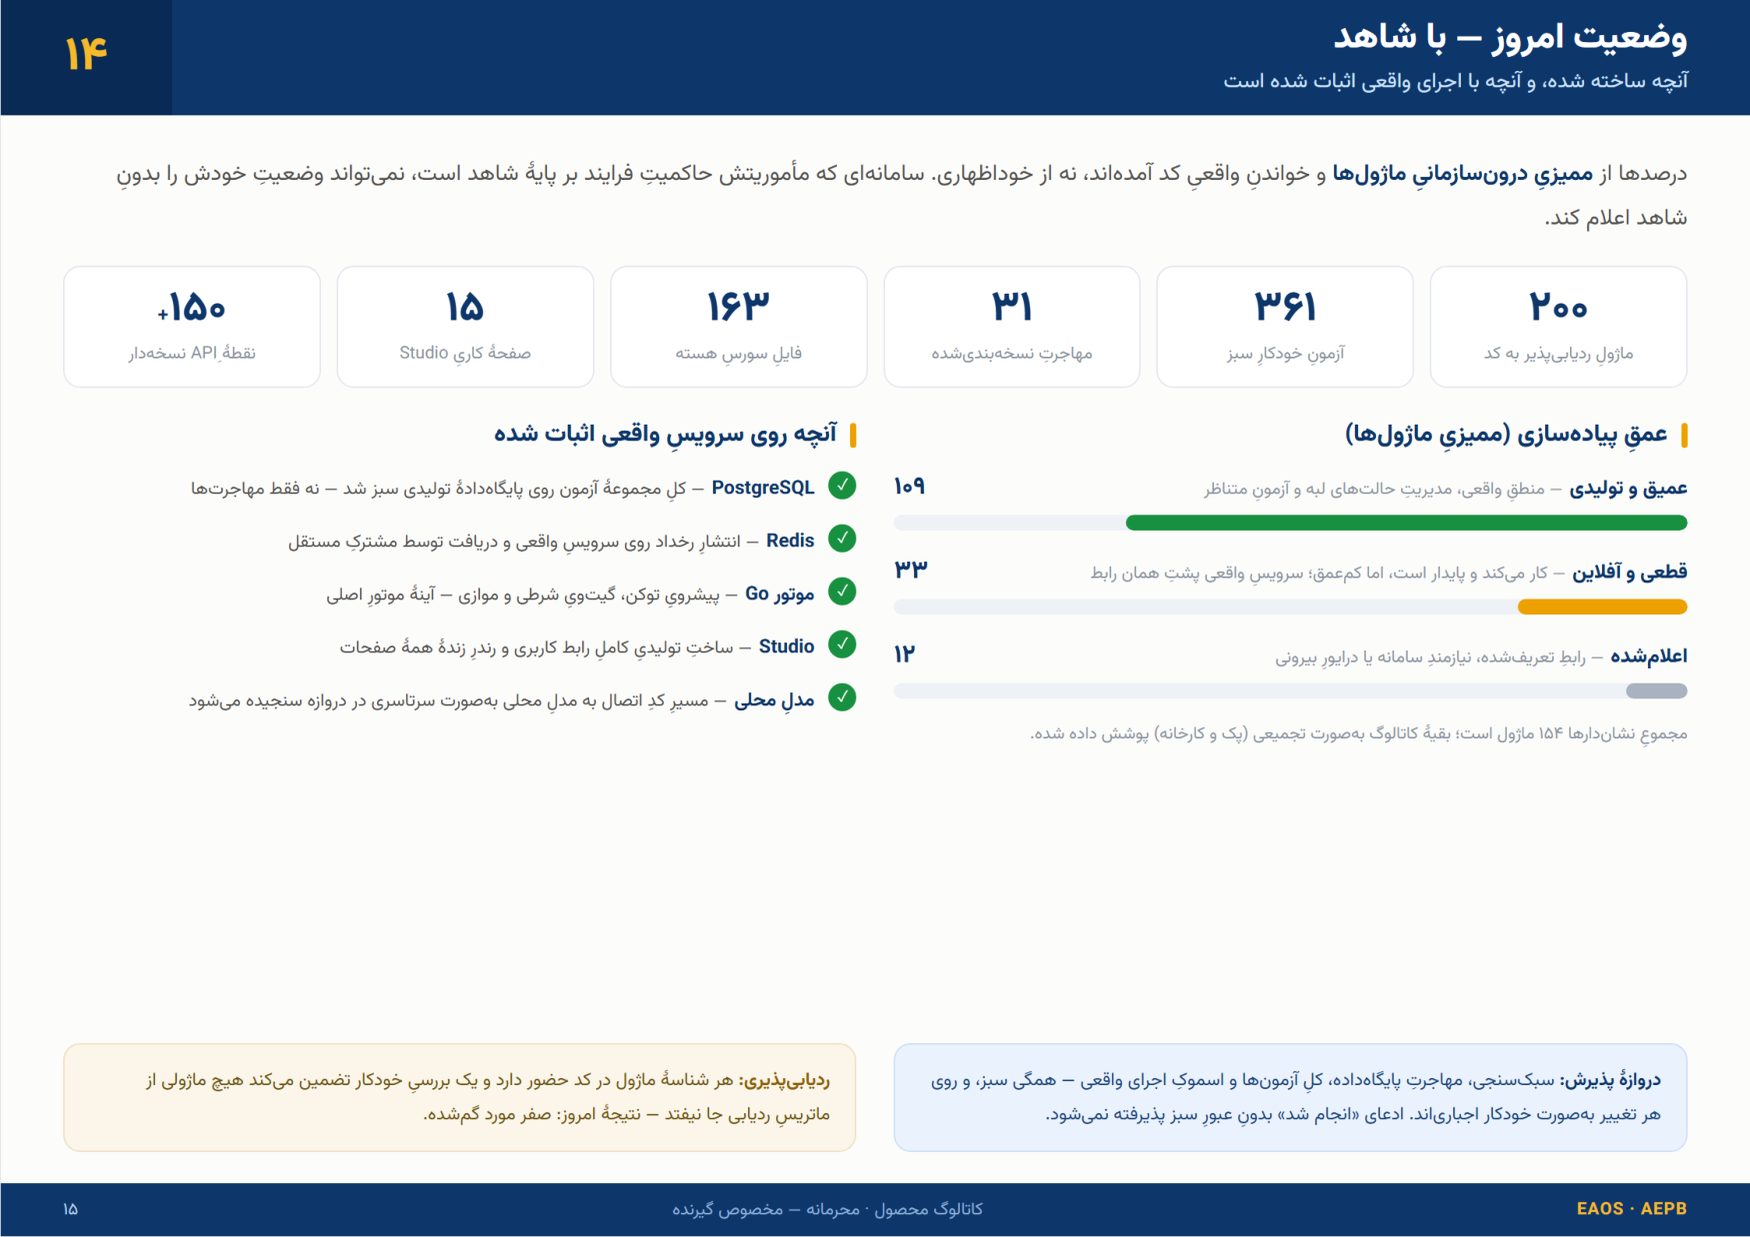Click the PostgreSQL description کلِ مجموعهٔ آزمون

click(x=439, y=489)
